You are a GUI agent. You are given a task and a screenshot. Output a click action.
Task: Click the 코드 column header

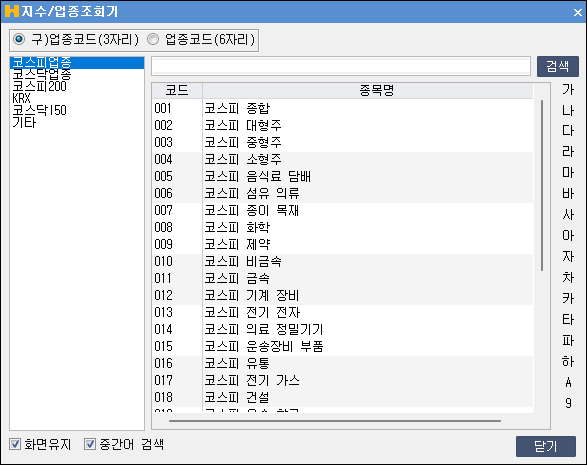(177, 91)
